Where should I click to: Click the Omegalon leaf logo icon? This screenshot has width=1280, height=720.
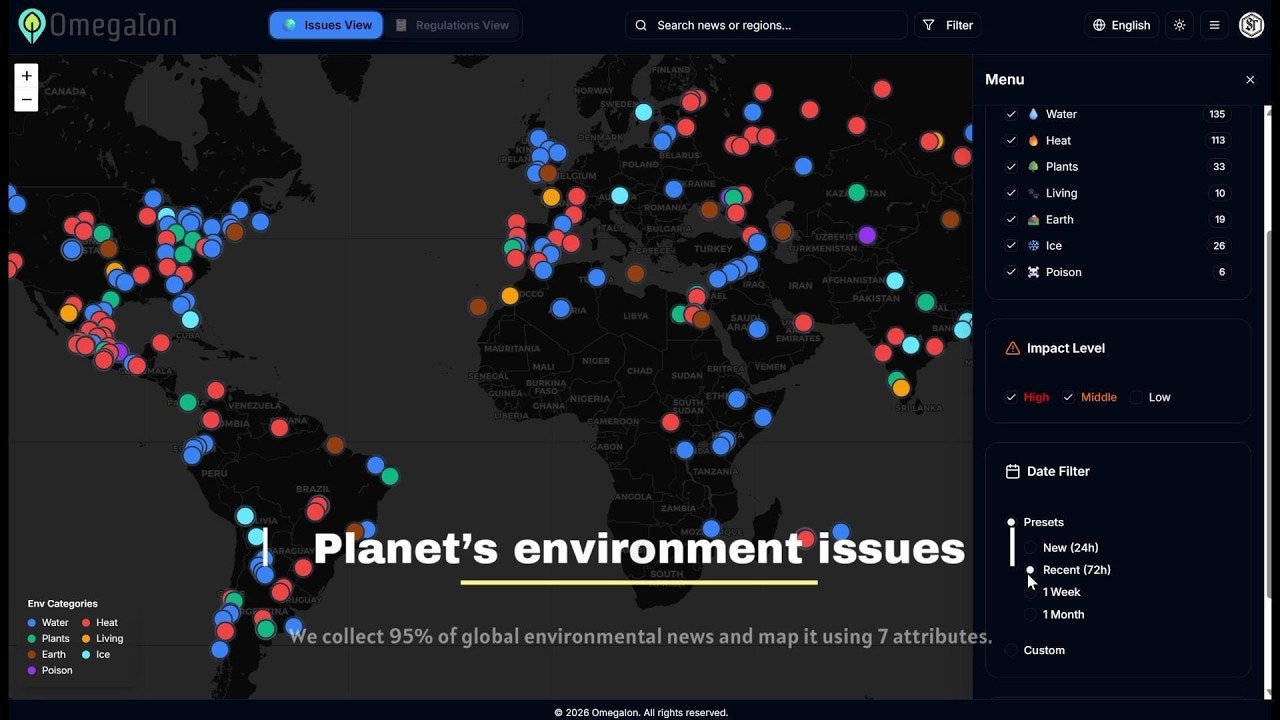coord(32,25)
